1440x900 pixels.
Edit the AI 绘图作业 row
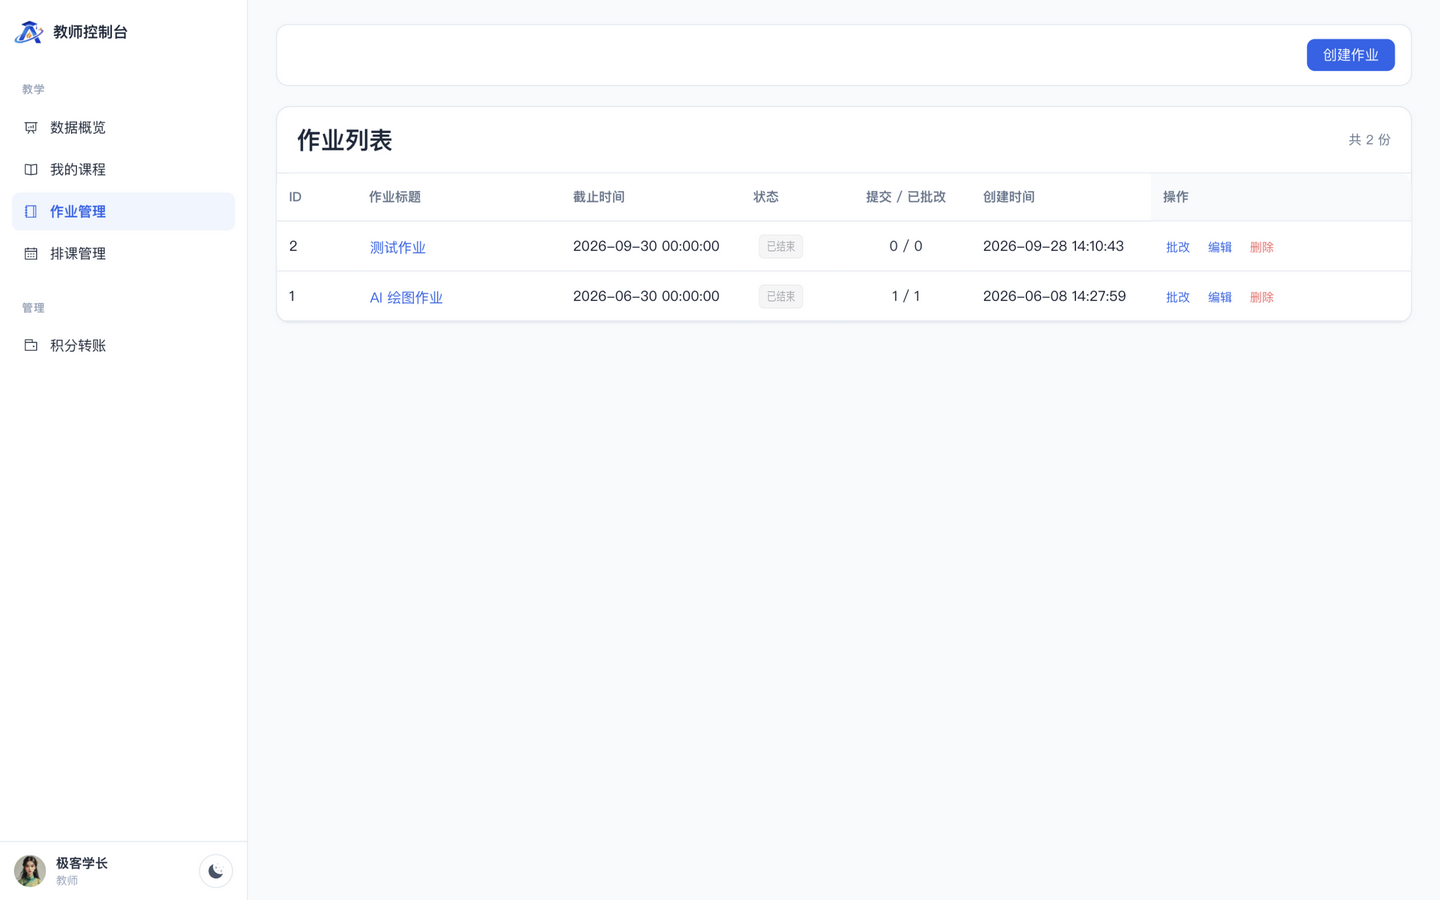tap(1220, 297)
